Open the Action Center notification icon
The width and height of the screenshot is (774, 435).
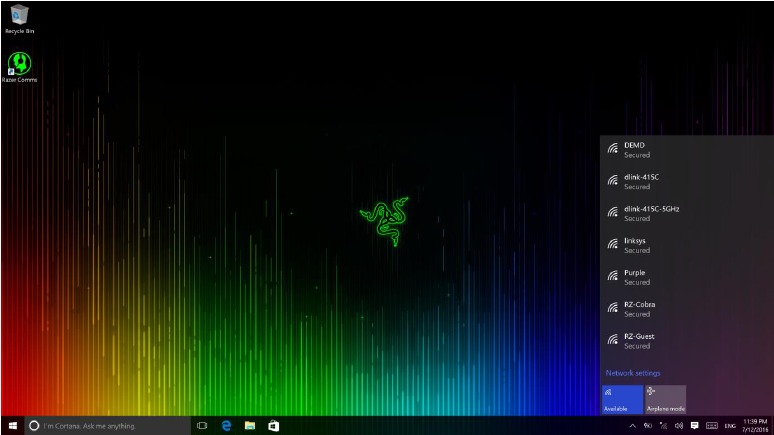pyautogui.click(x=695, y=426)
